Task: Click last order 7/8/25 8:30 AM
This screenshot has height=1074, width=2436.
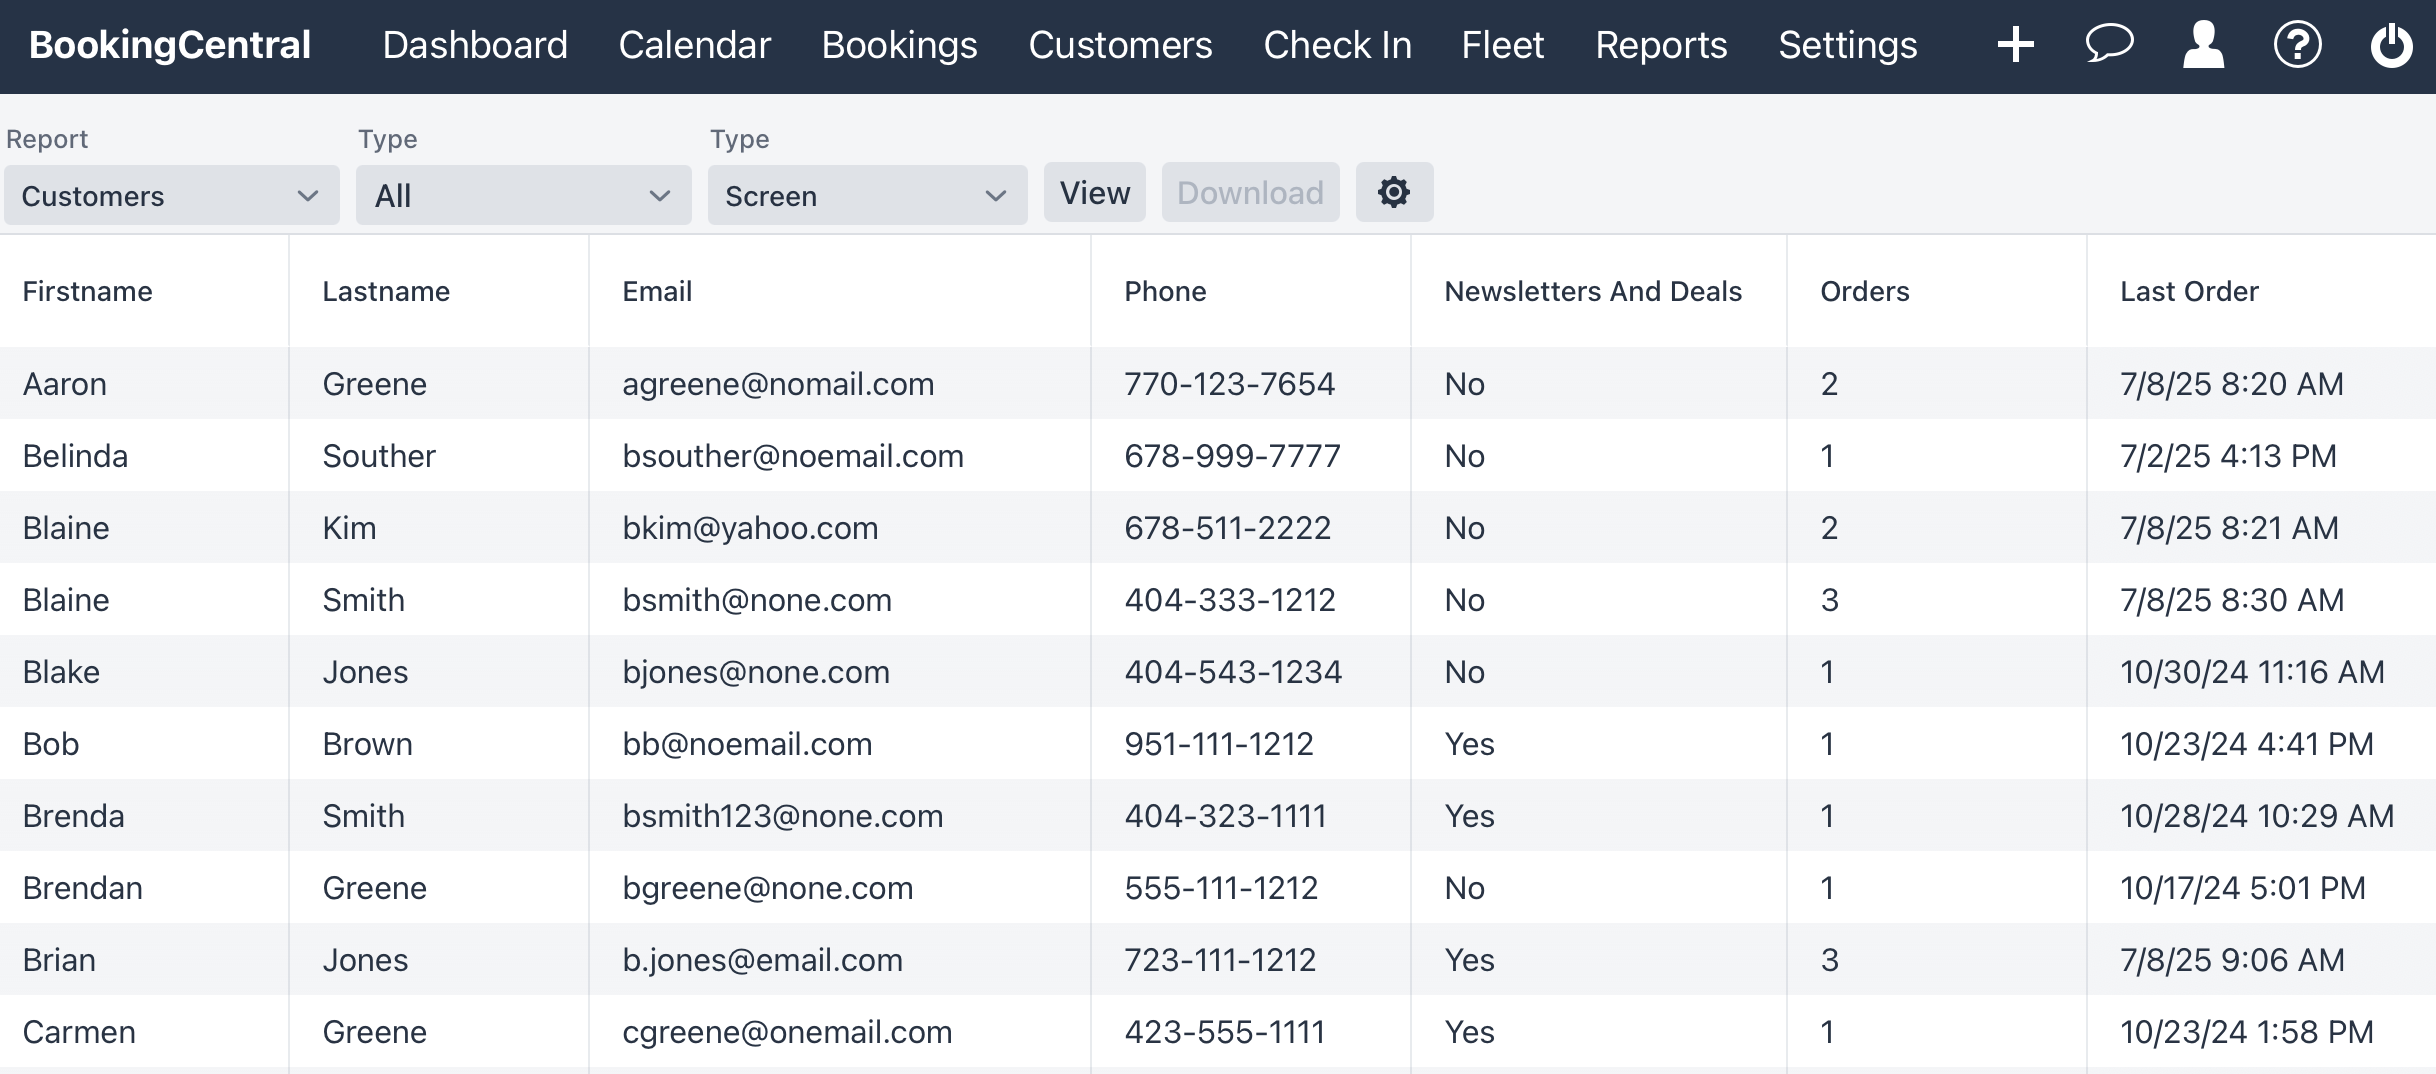Action: click(2232, 600)
